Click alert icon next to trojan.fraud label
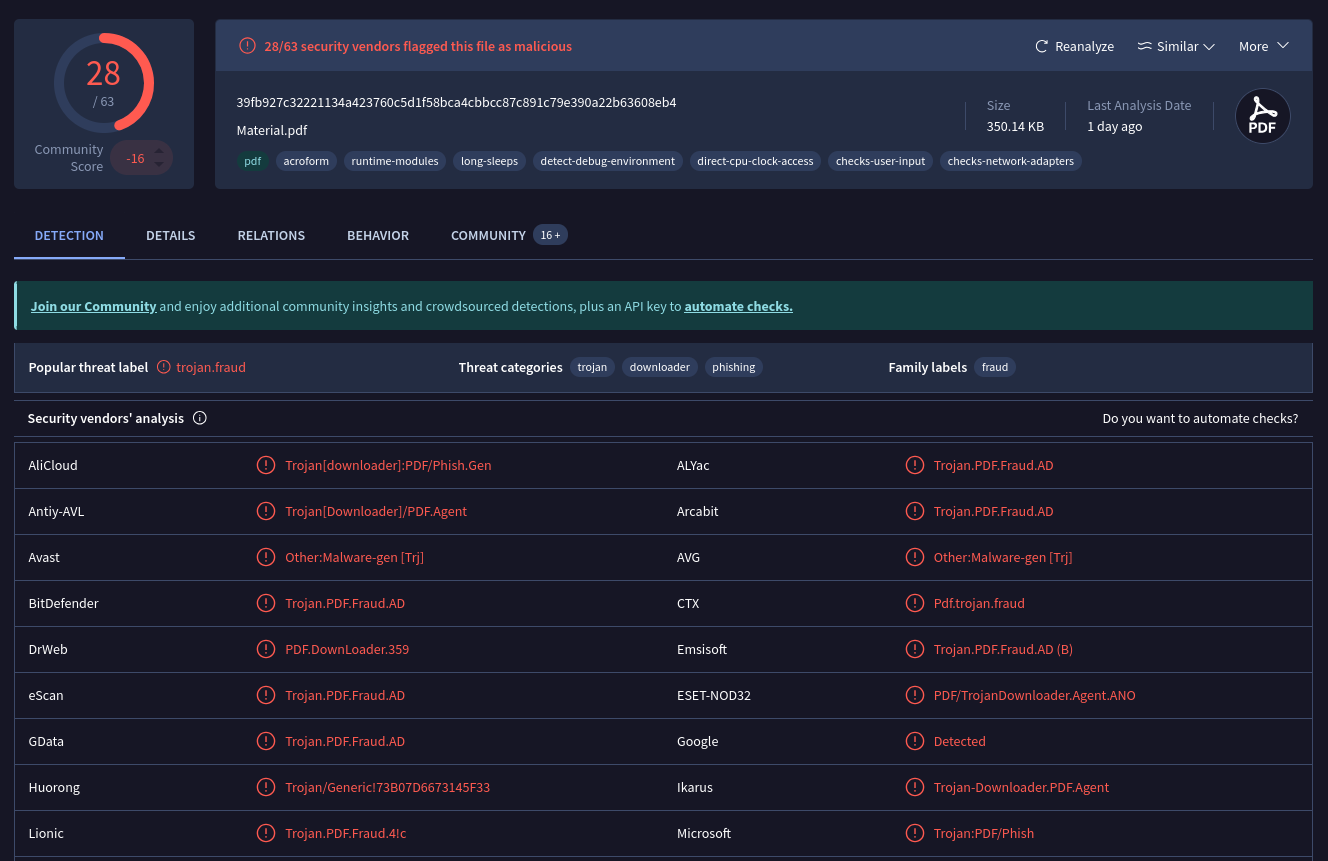The width and height of the screenshot is (1328, 861). [164, 367]
